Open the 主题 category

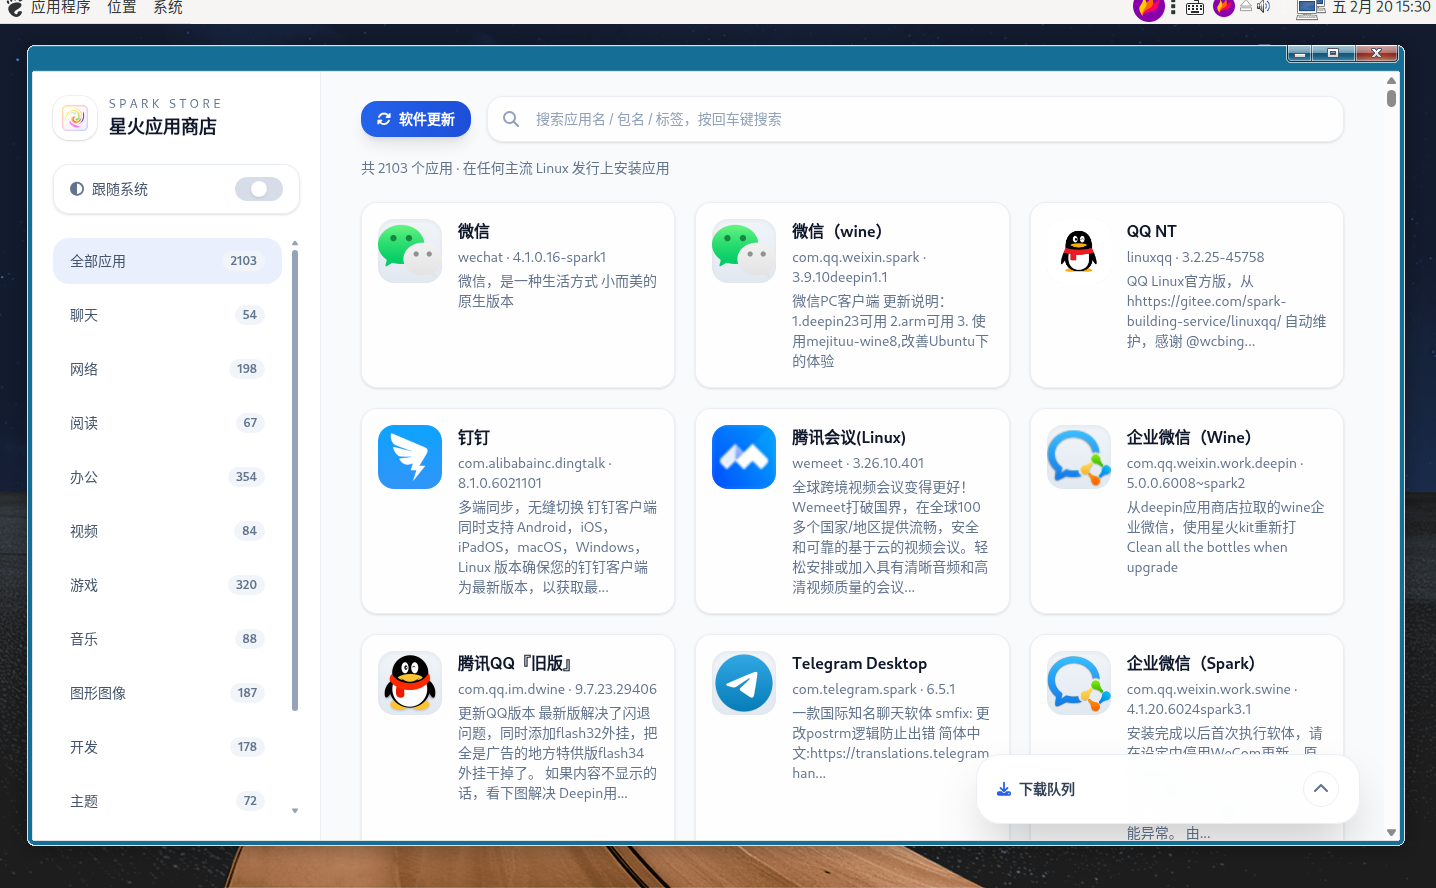(167, 801)
